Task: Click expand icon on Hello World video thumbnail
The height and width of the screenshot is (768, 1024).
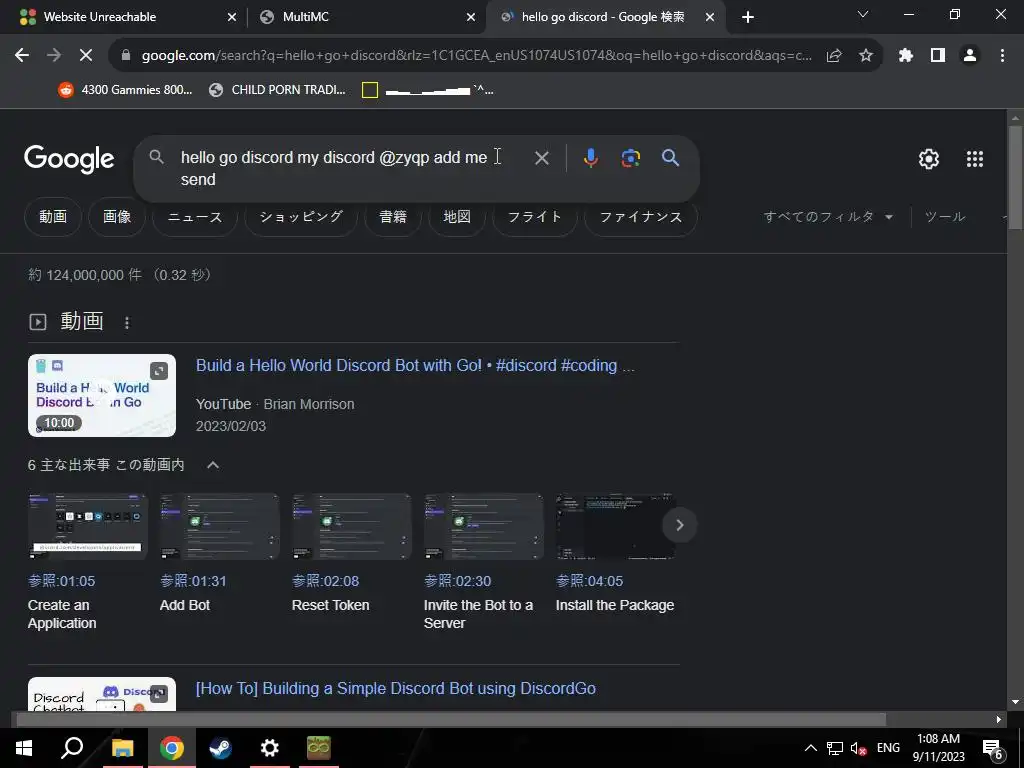Action: 159,371
